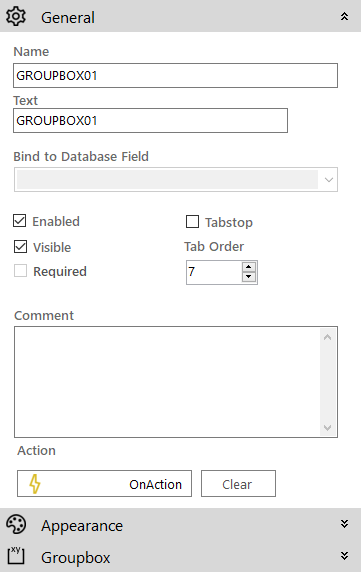The height and width of the screenshot is (572, 361).
Task: Collapse the General section chevron
Action: (344, 16)
